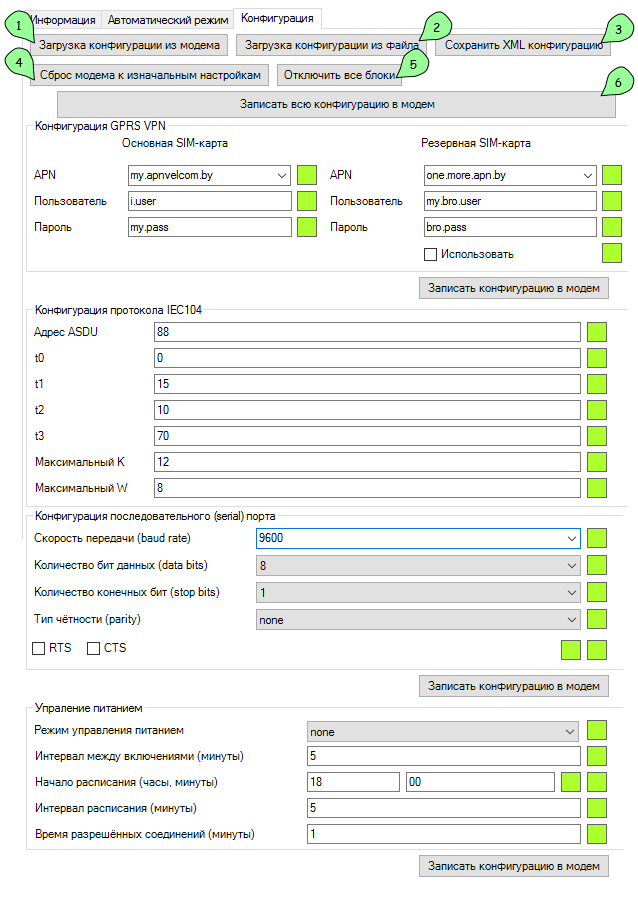Click the t1 input field
638x918 pixels.
[x=367, y=384]
